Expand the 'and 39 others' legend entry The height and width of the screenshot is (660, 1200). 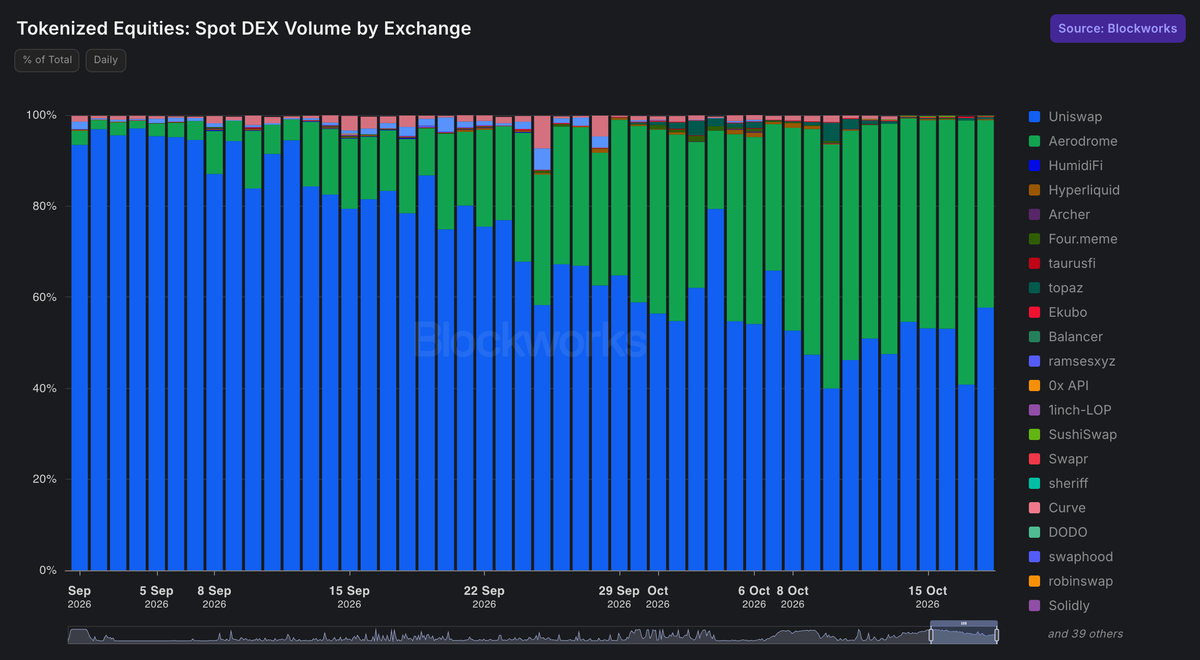1085,633
